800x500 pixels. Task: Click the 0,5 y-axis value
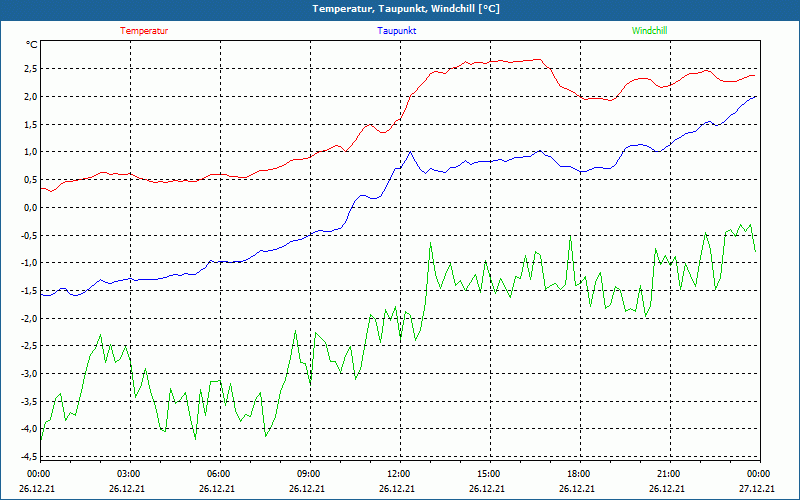(29, 180)
